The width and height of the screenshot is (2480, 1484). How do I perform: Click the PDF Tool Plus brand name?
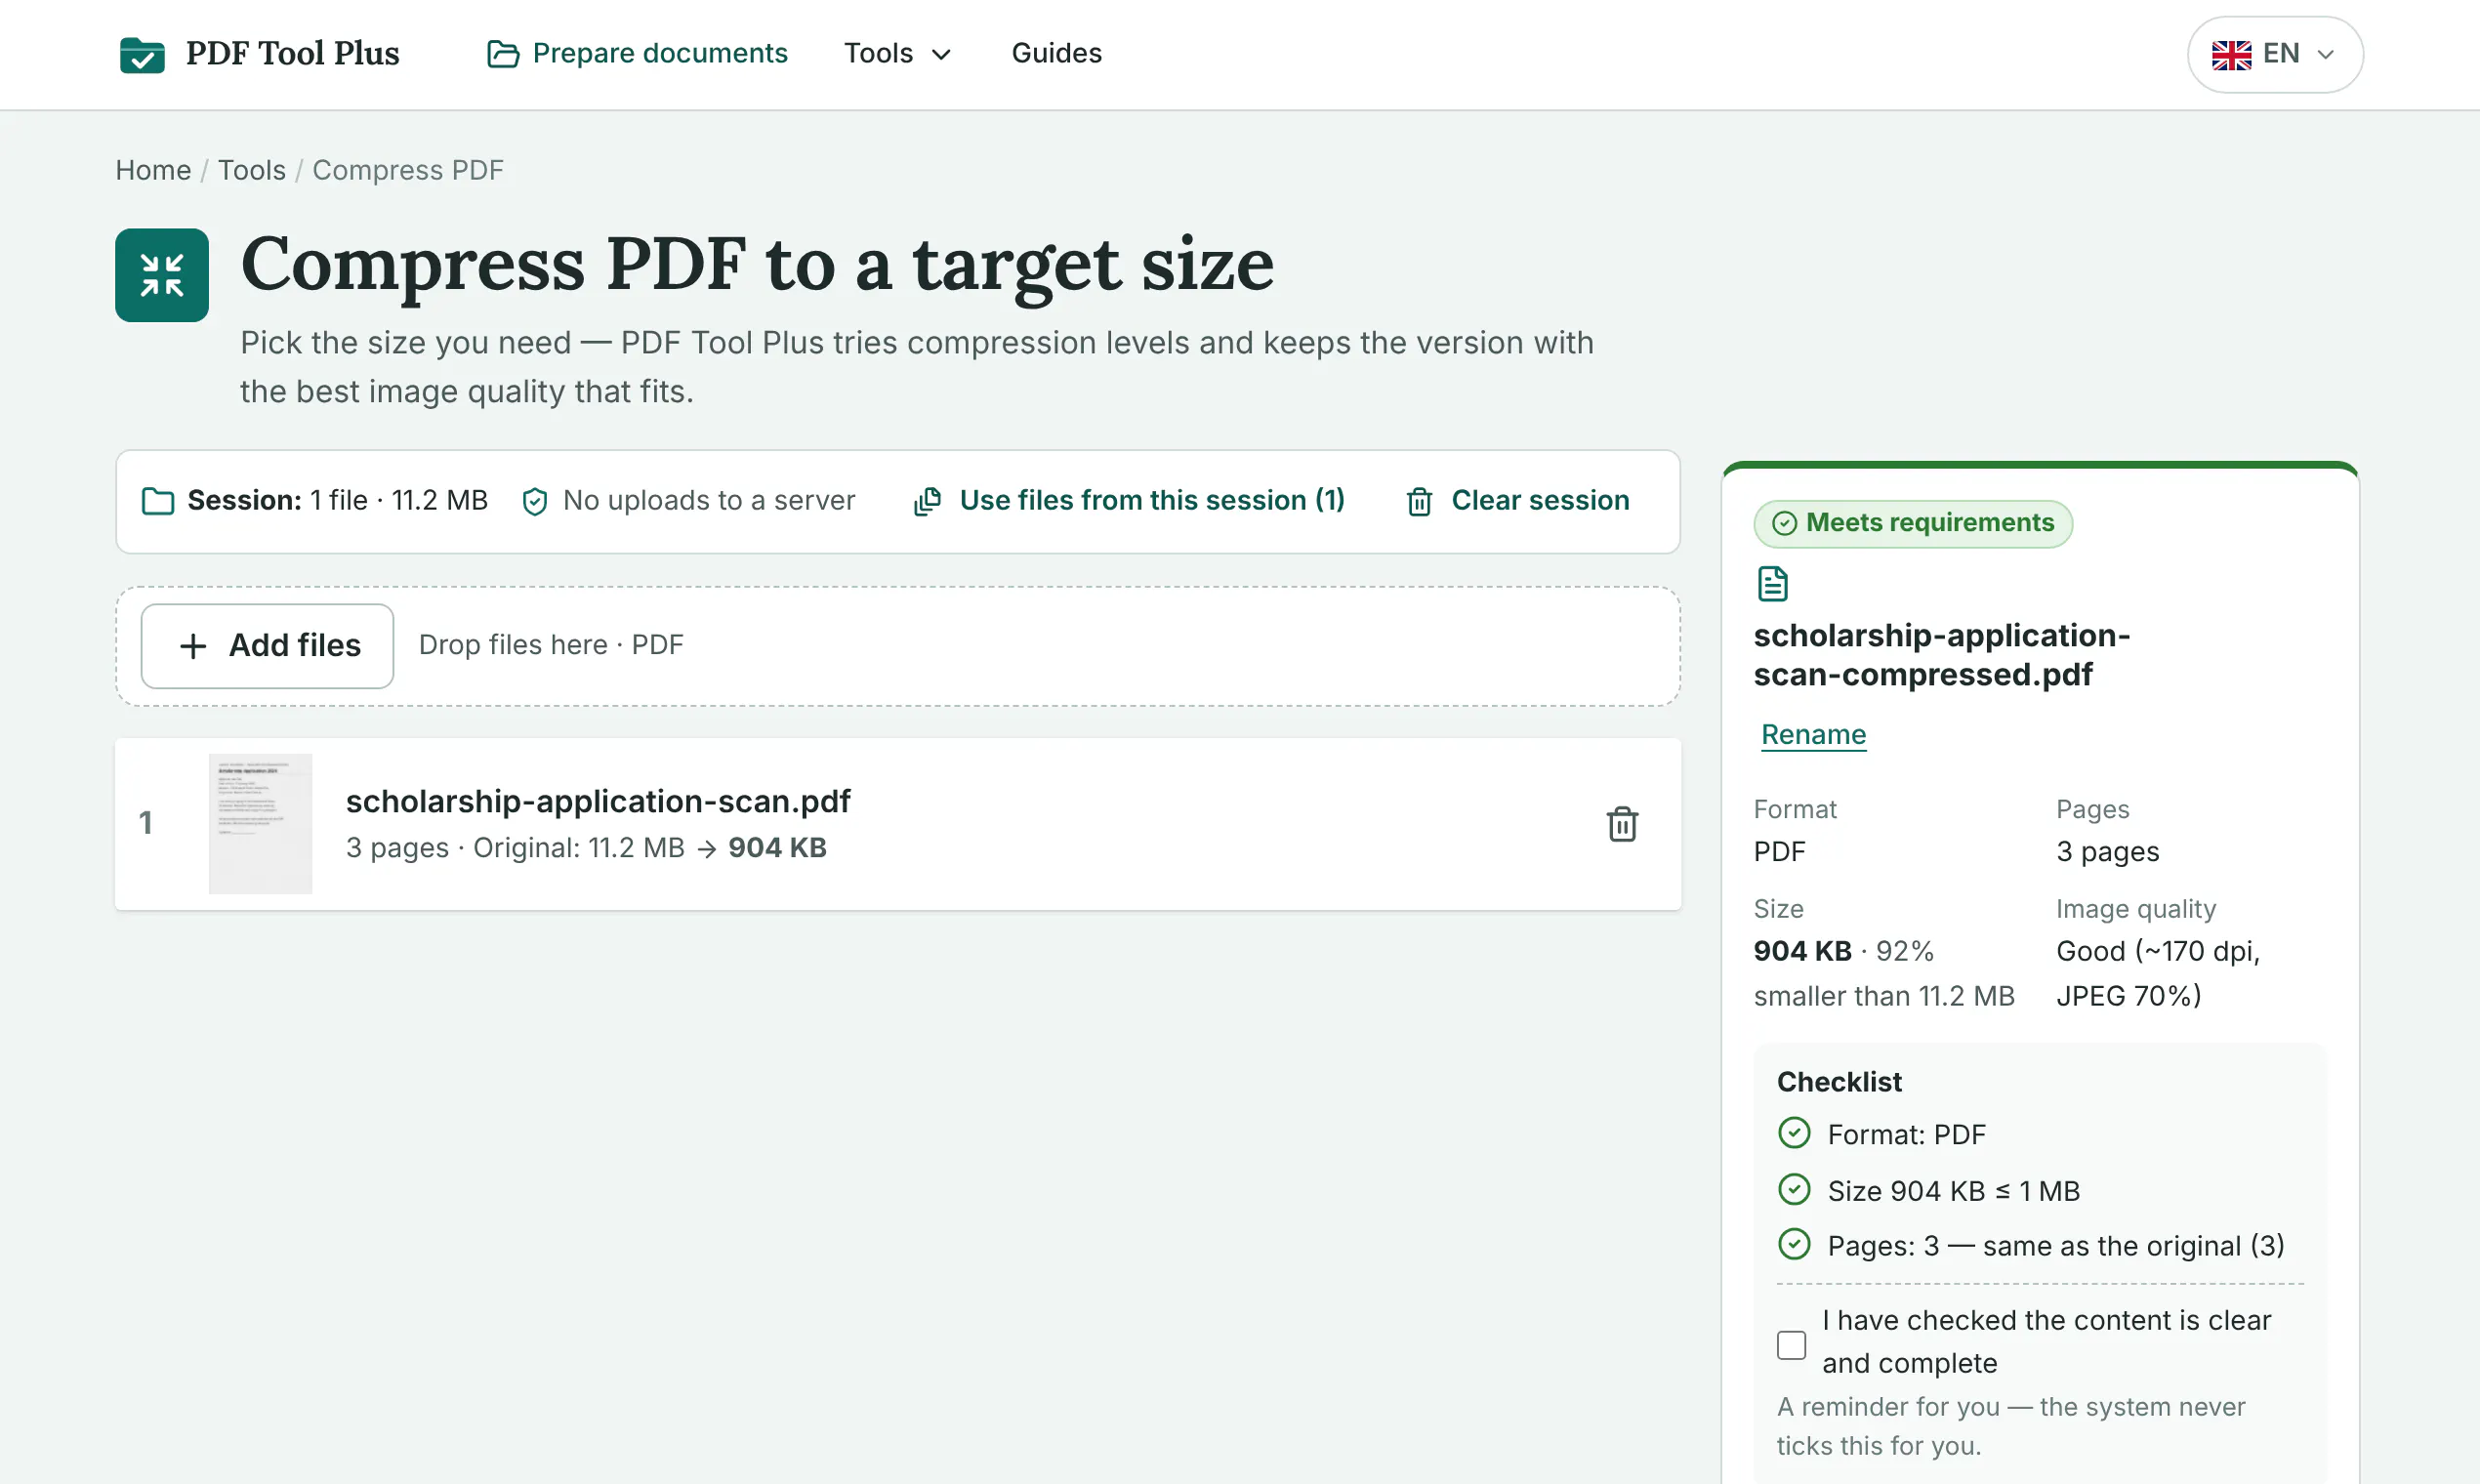pyautogui.click(x=293, y=54)
